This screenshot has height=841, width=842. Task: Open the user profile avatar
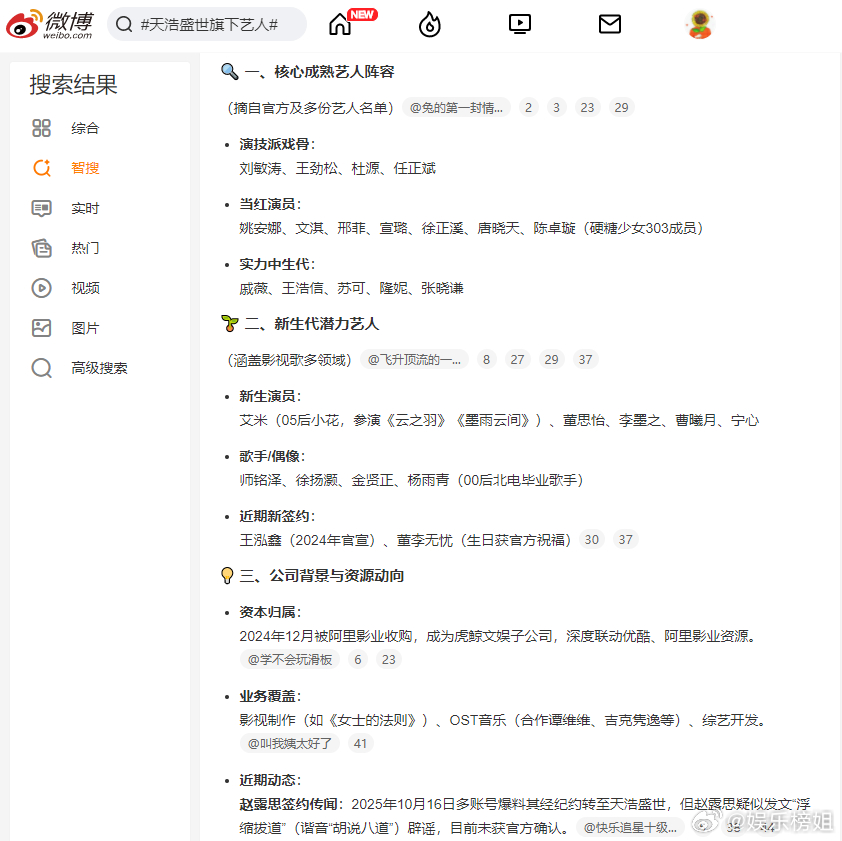tap(700, 24)
